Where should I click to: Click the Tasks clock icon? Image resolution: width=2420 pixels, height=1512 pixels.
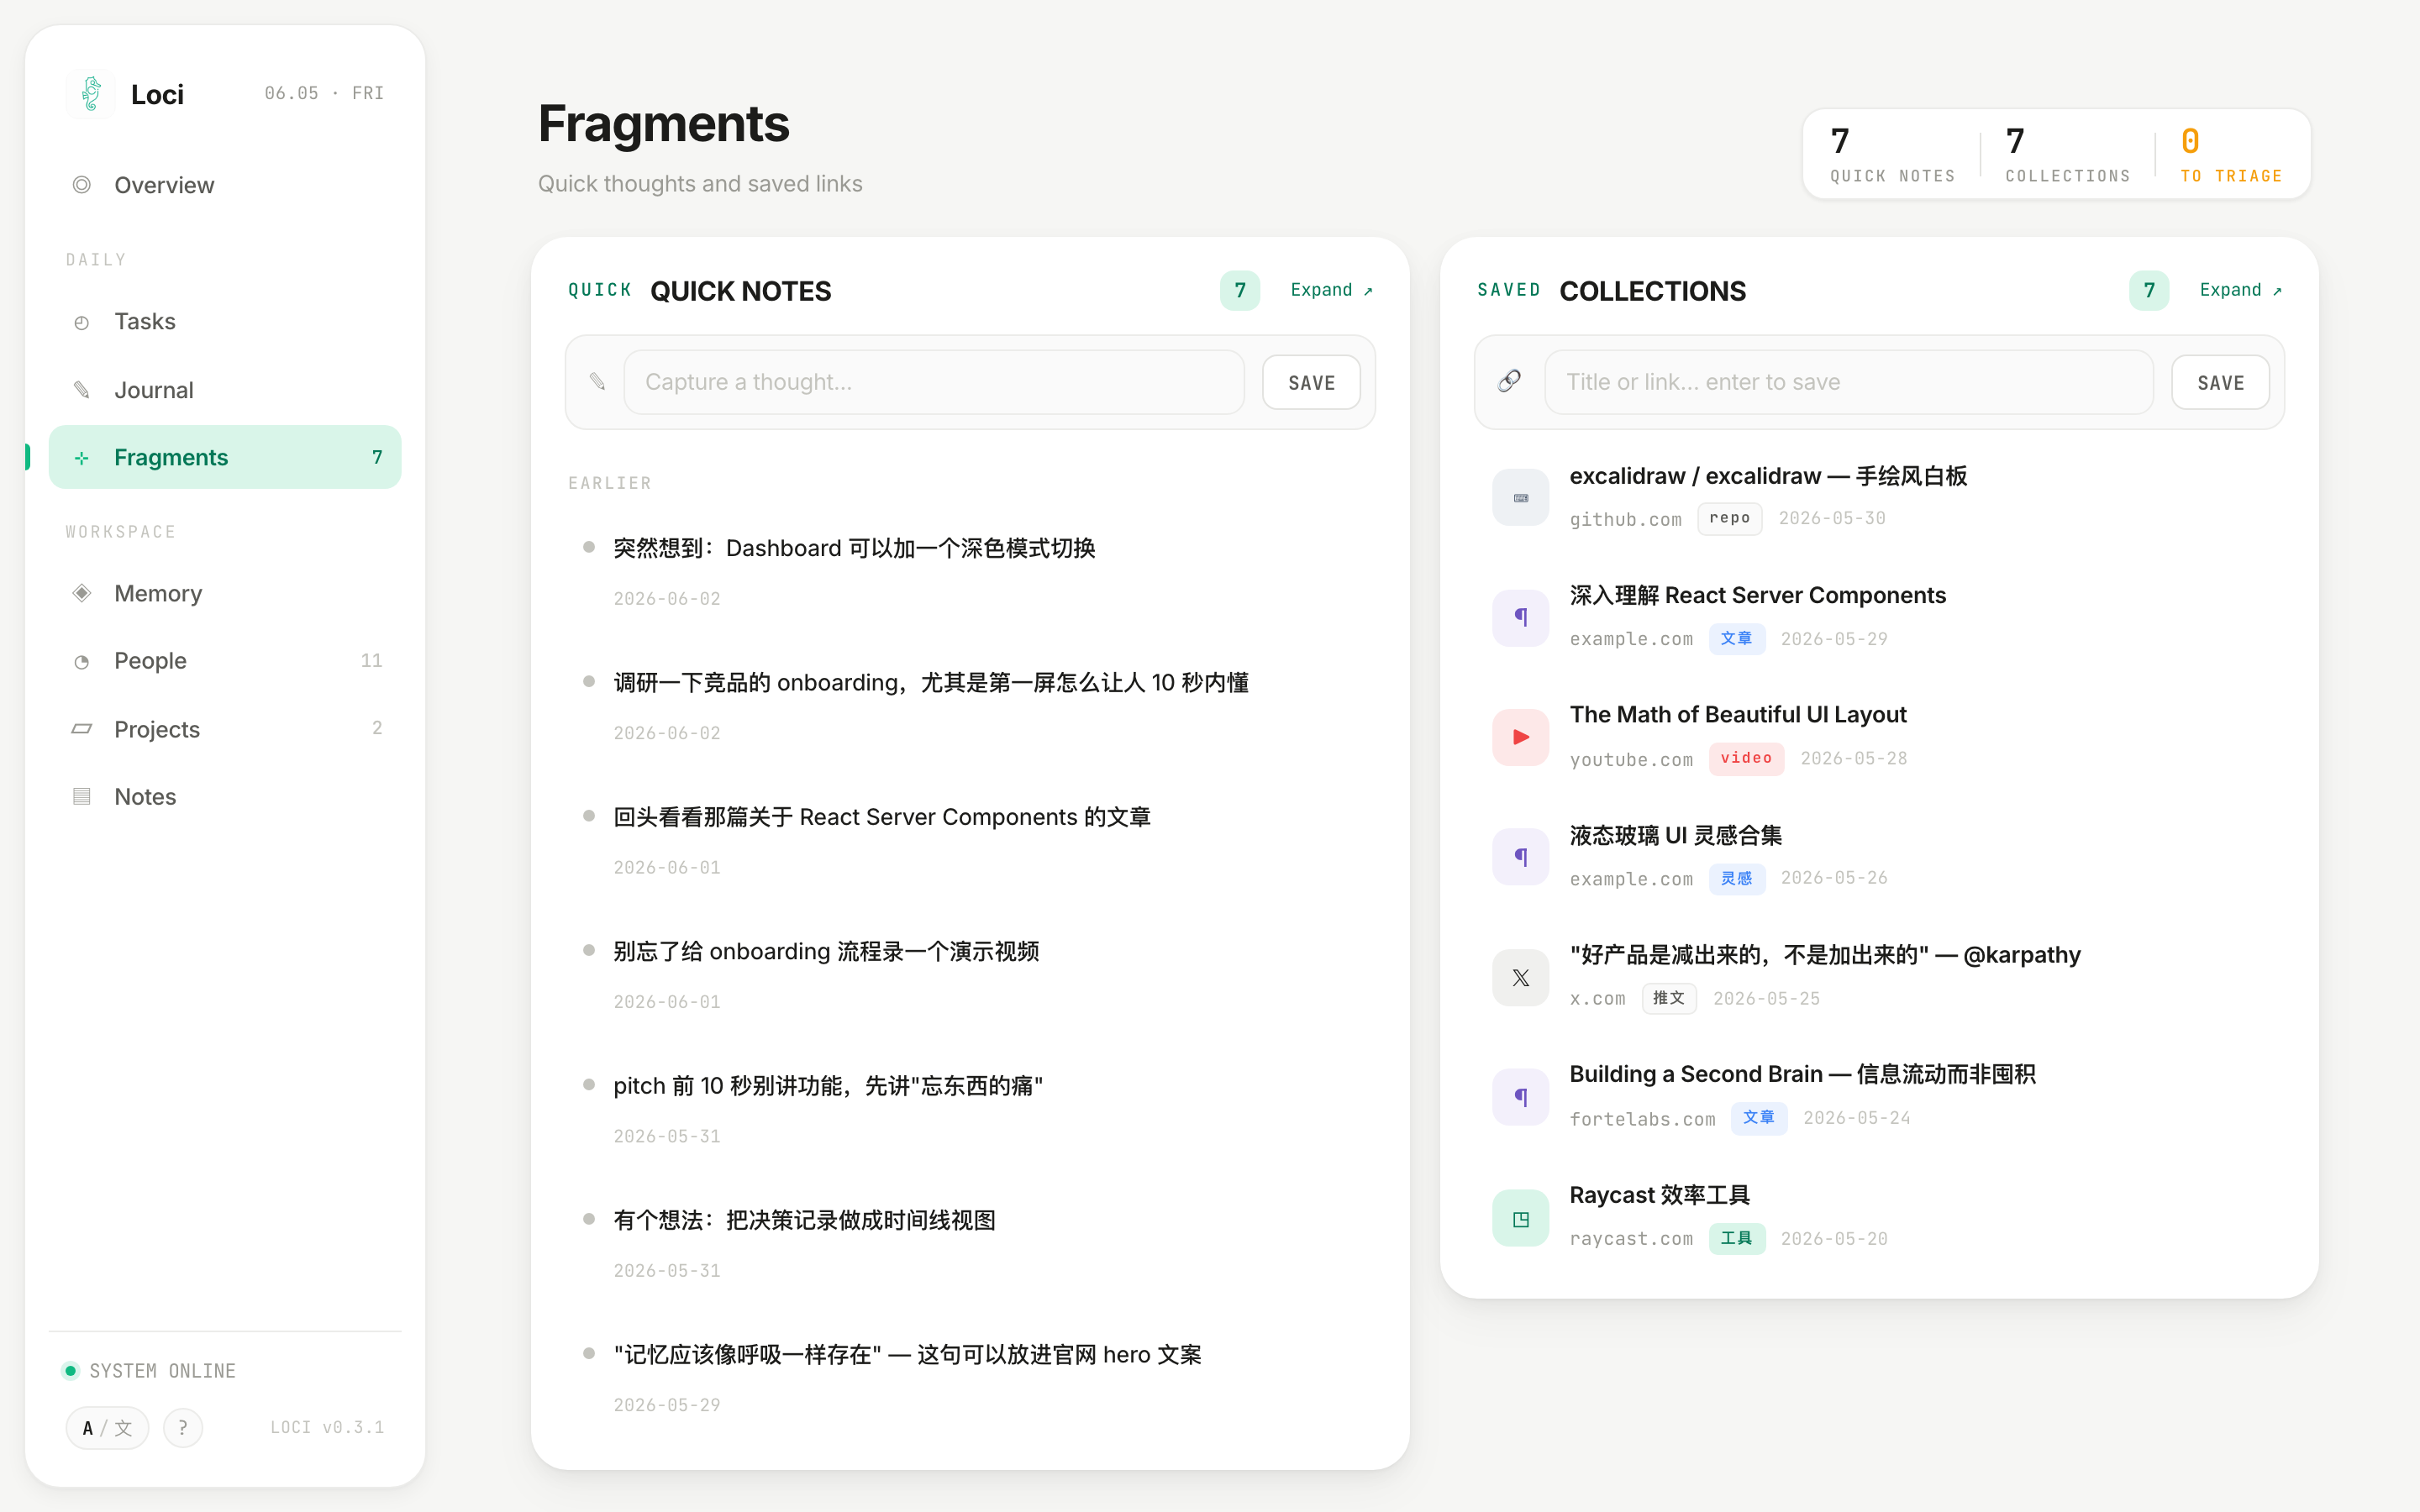click(82, 322)
